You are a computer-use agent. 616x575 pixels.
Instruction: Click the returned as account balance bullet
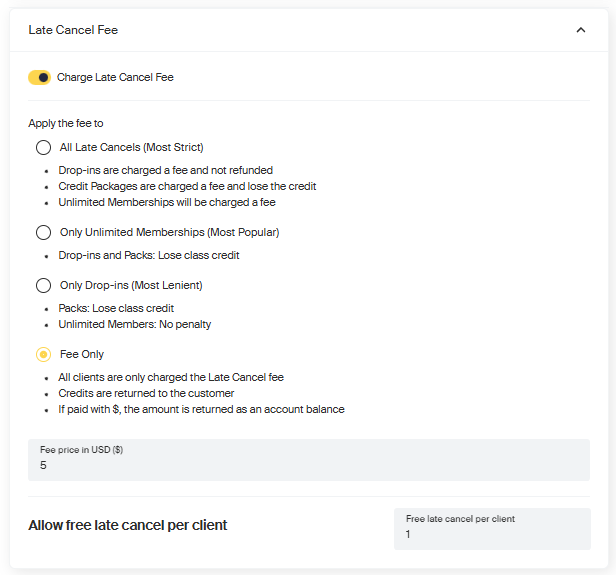pyautogui.click(x=201, y=410)
